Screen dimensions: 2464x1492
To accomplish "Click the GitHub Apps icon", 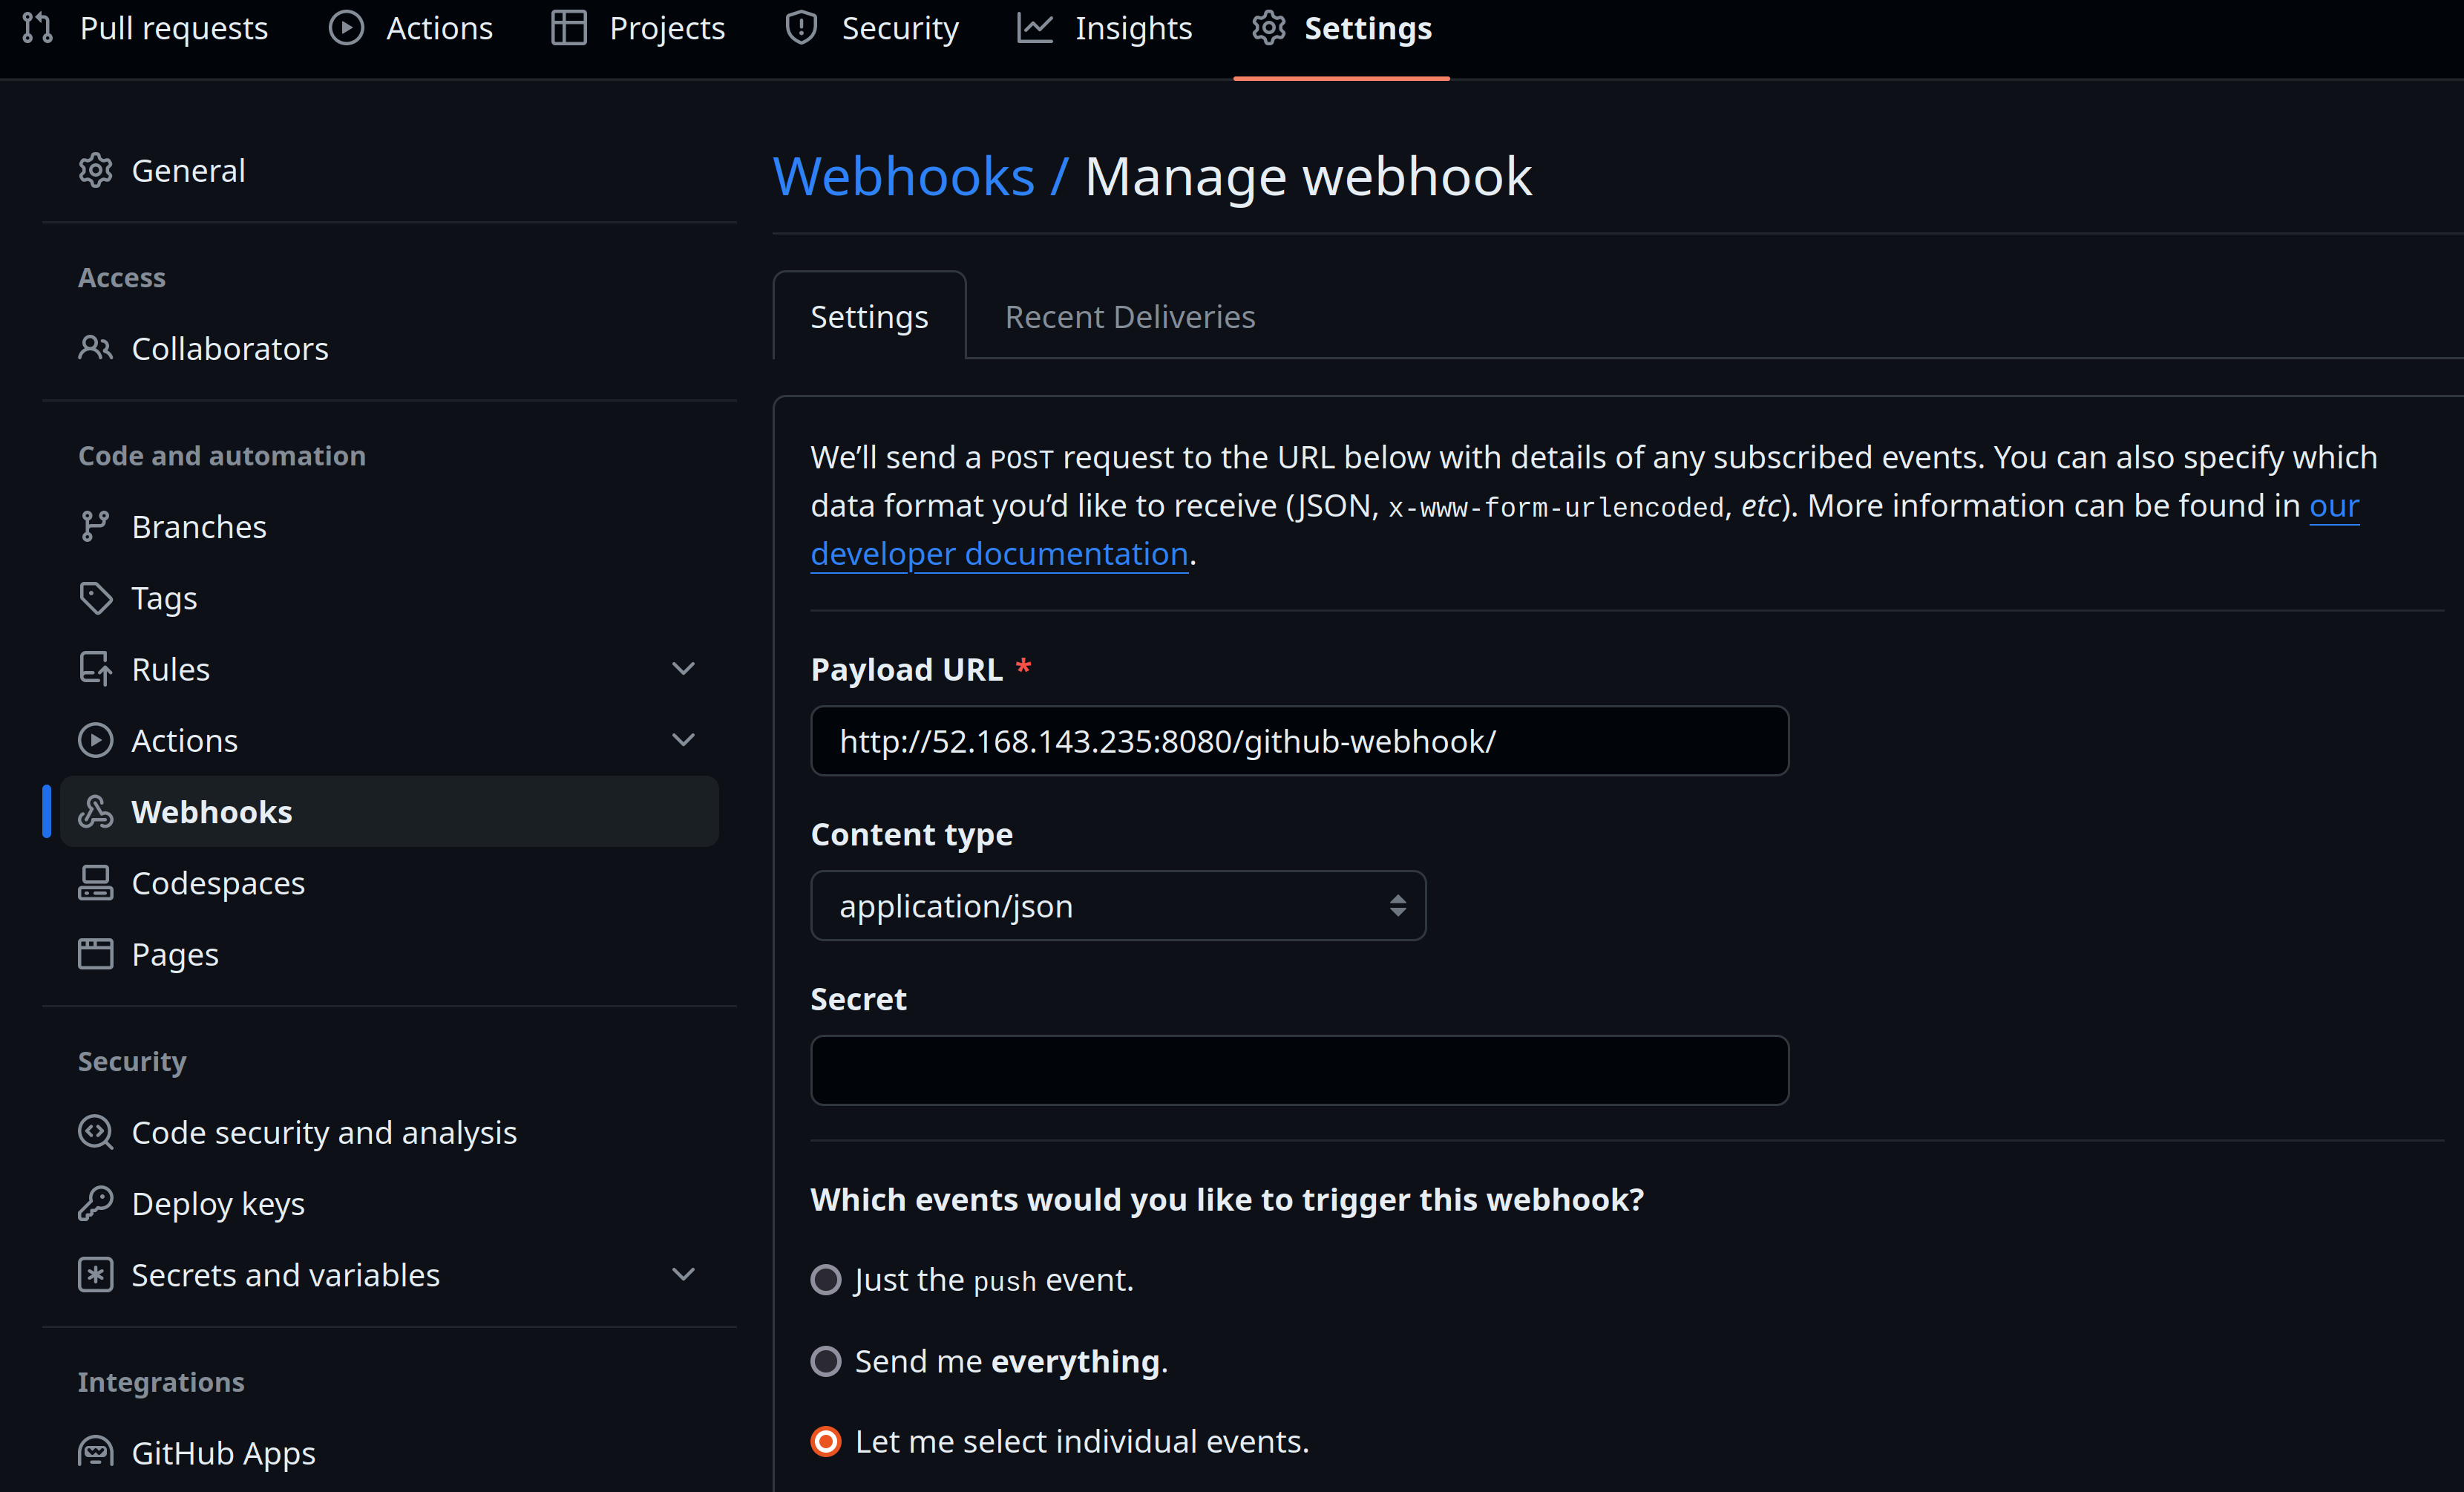I will pos(95,1452).
